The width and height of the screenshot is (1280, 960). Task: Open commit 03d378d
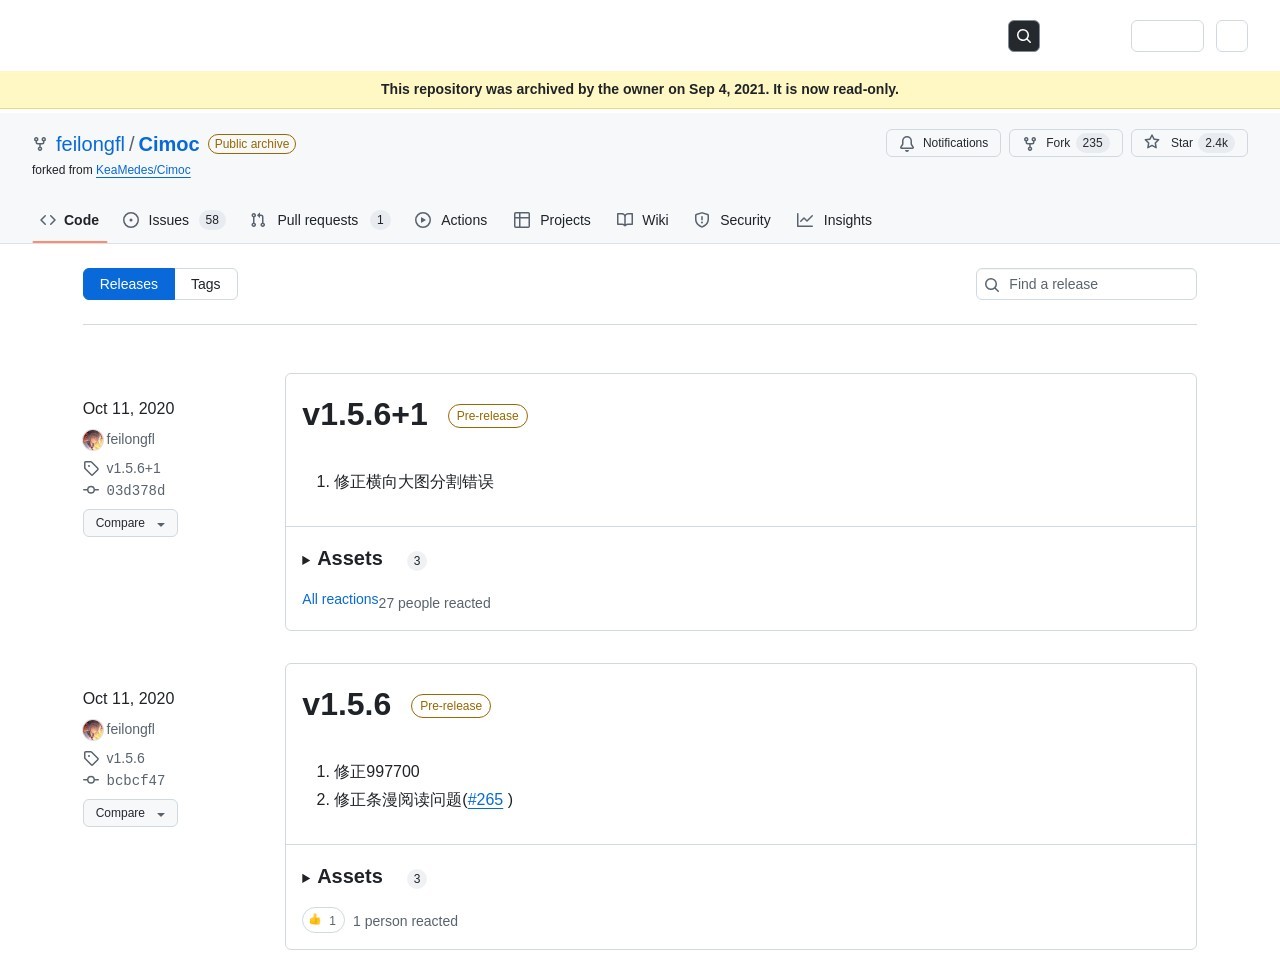[x=136, y=490]
